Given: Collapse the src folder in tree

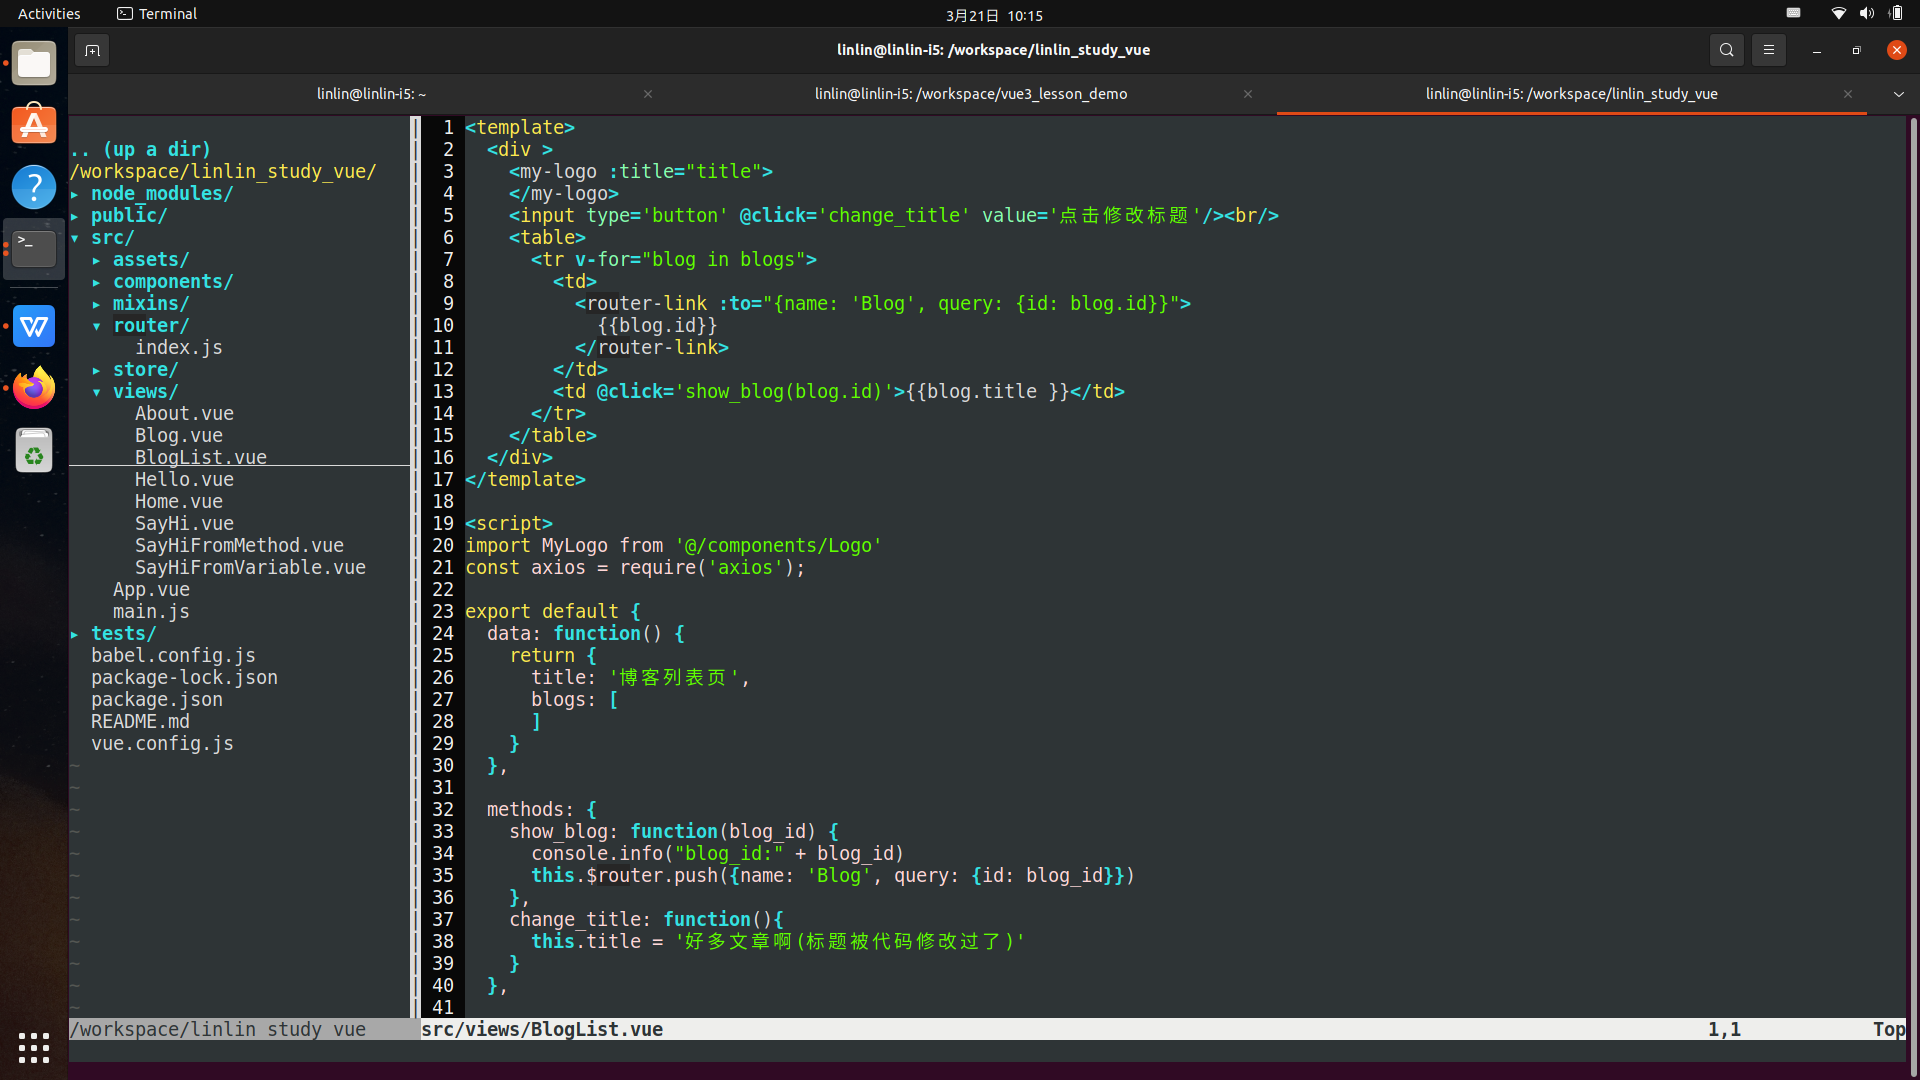Looking at the screenshot, I should [111, 237].
